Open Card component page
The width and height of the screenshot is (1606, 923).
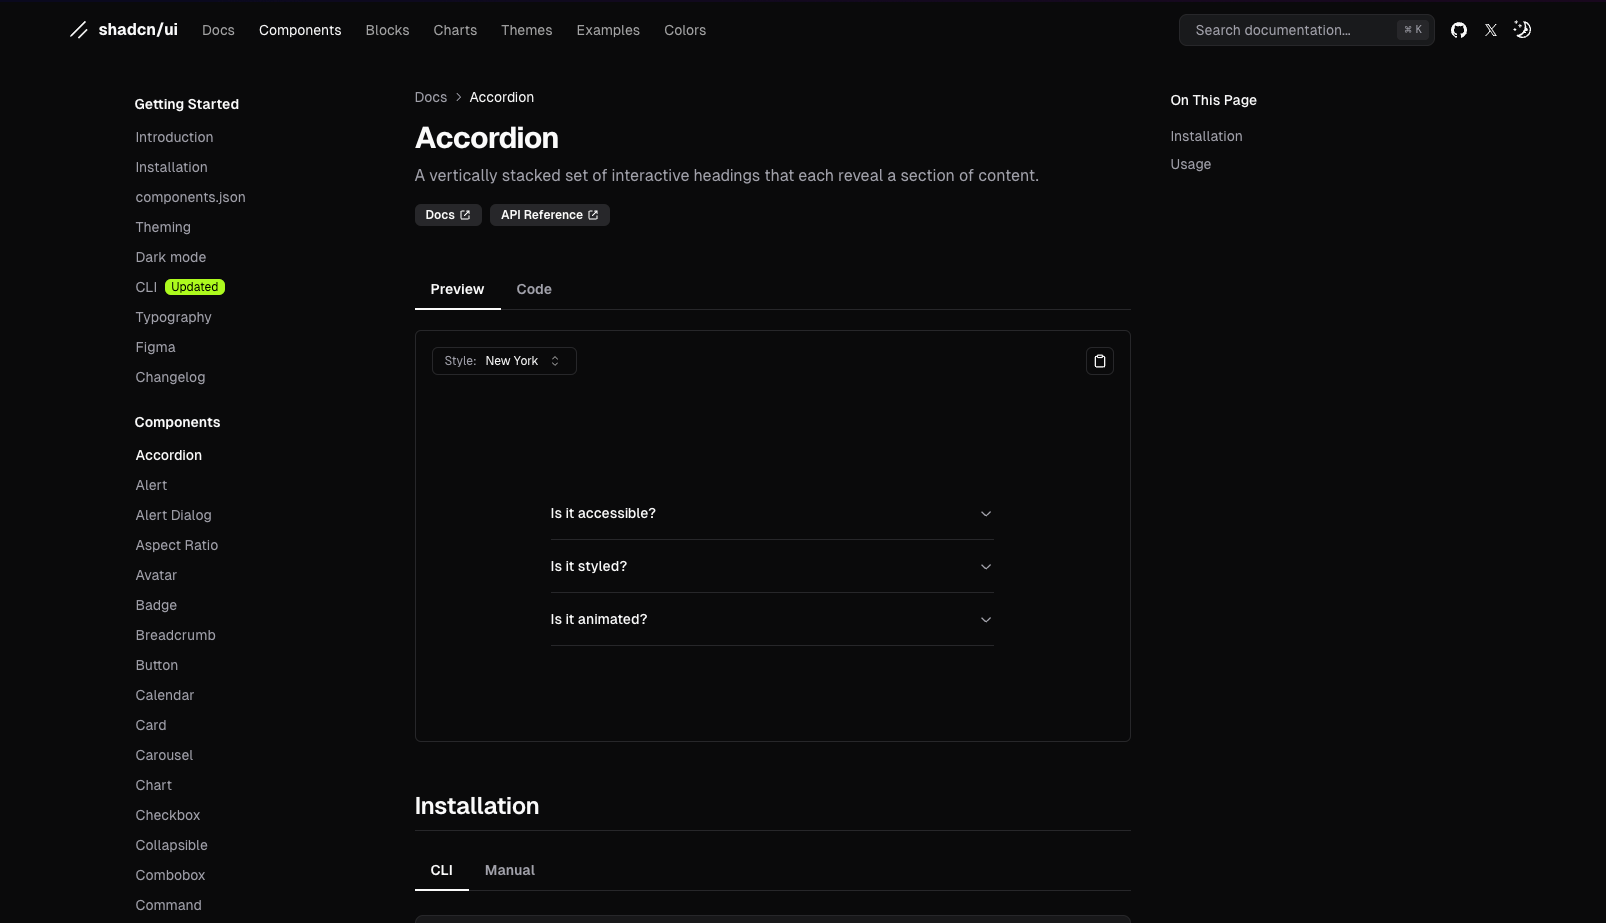[x=151, y=725]
